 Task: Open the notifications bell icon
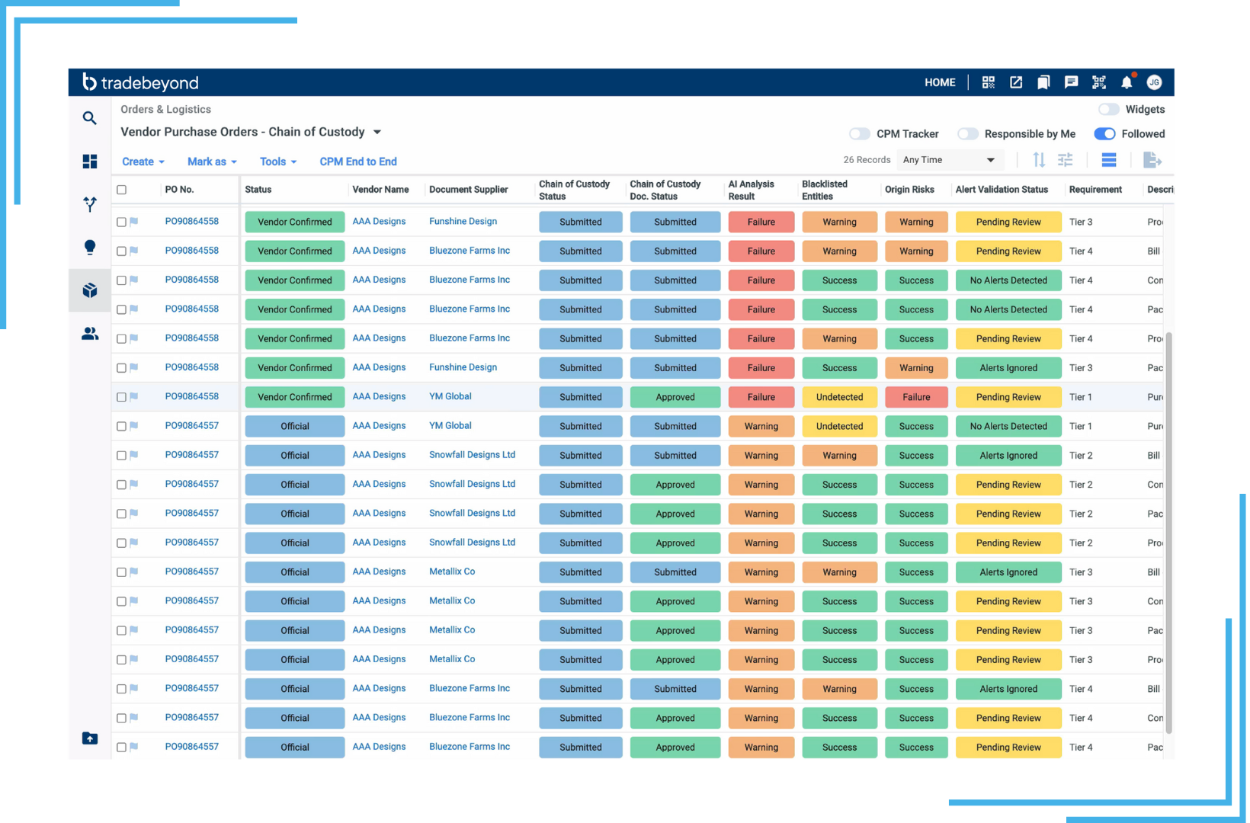point(1127,83)
